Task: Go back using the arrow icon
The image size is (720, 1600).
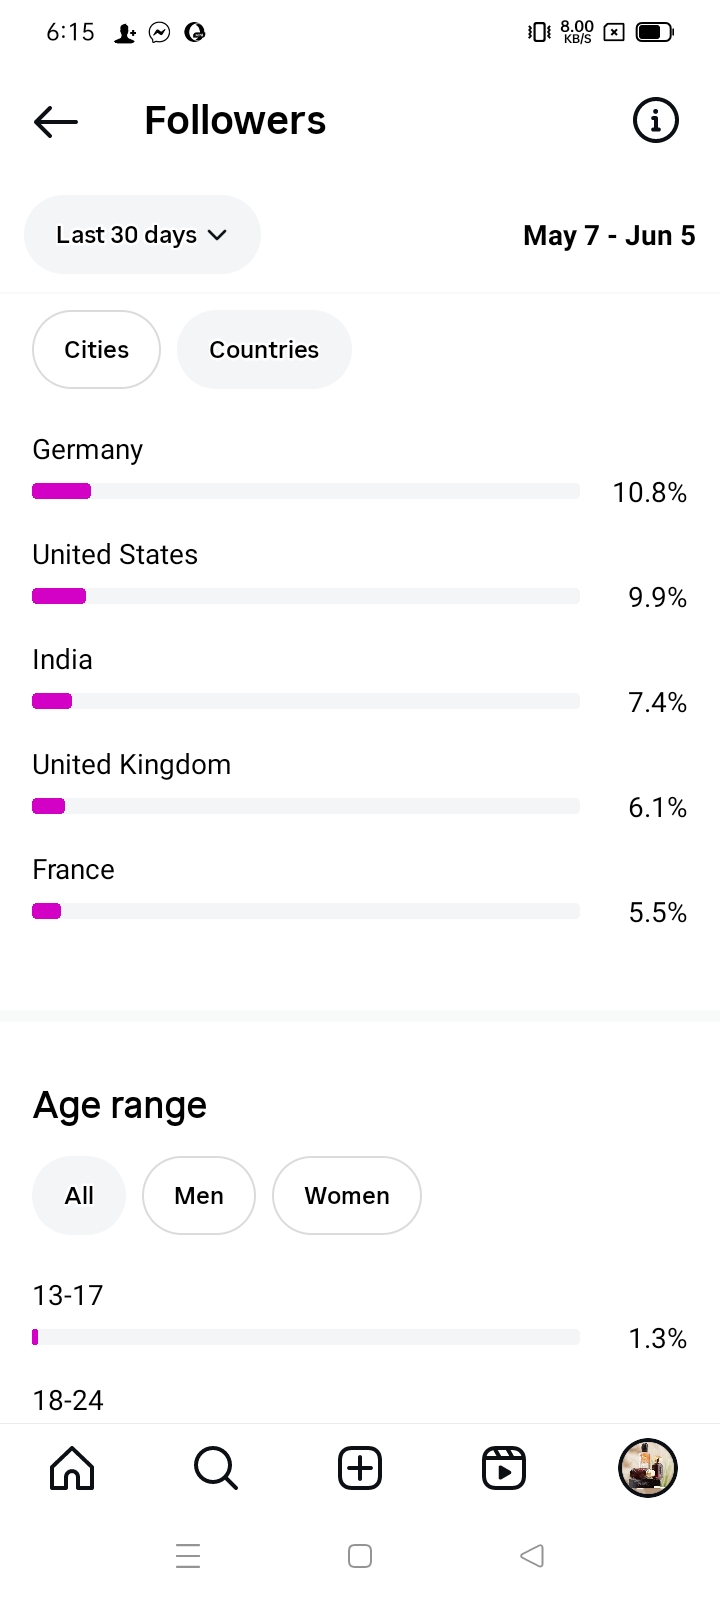Action: click(x=56, y=122)
